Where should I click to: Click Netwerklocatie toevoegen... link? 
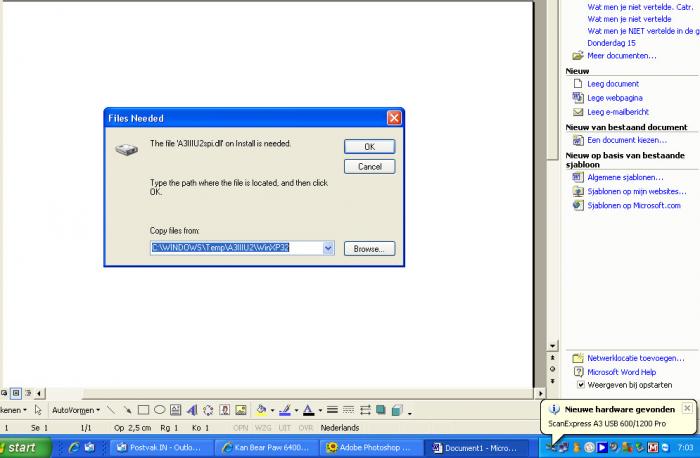(x=635, y=358)
